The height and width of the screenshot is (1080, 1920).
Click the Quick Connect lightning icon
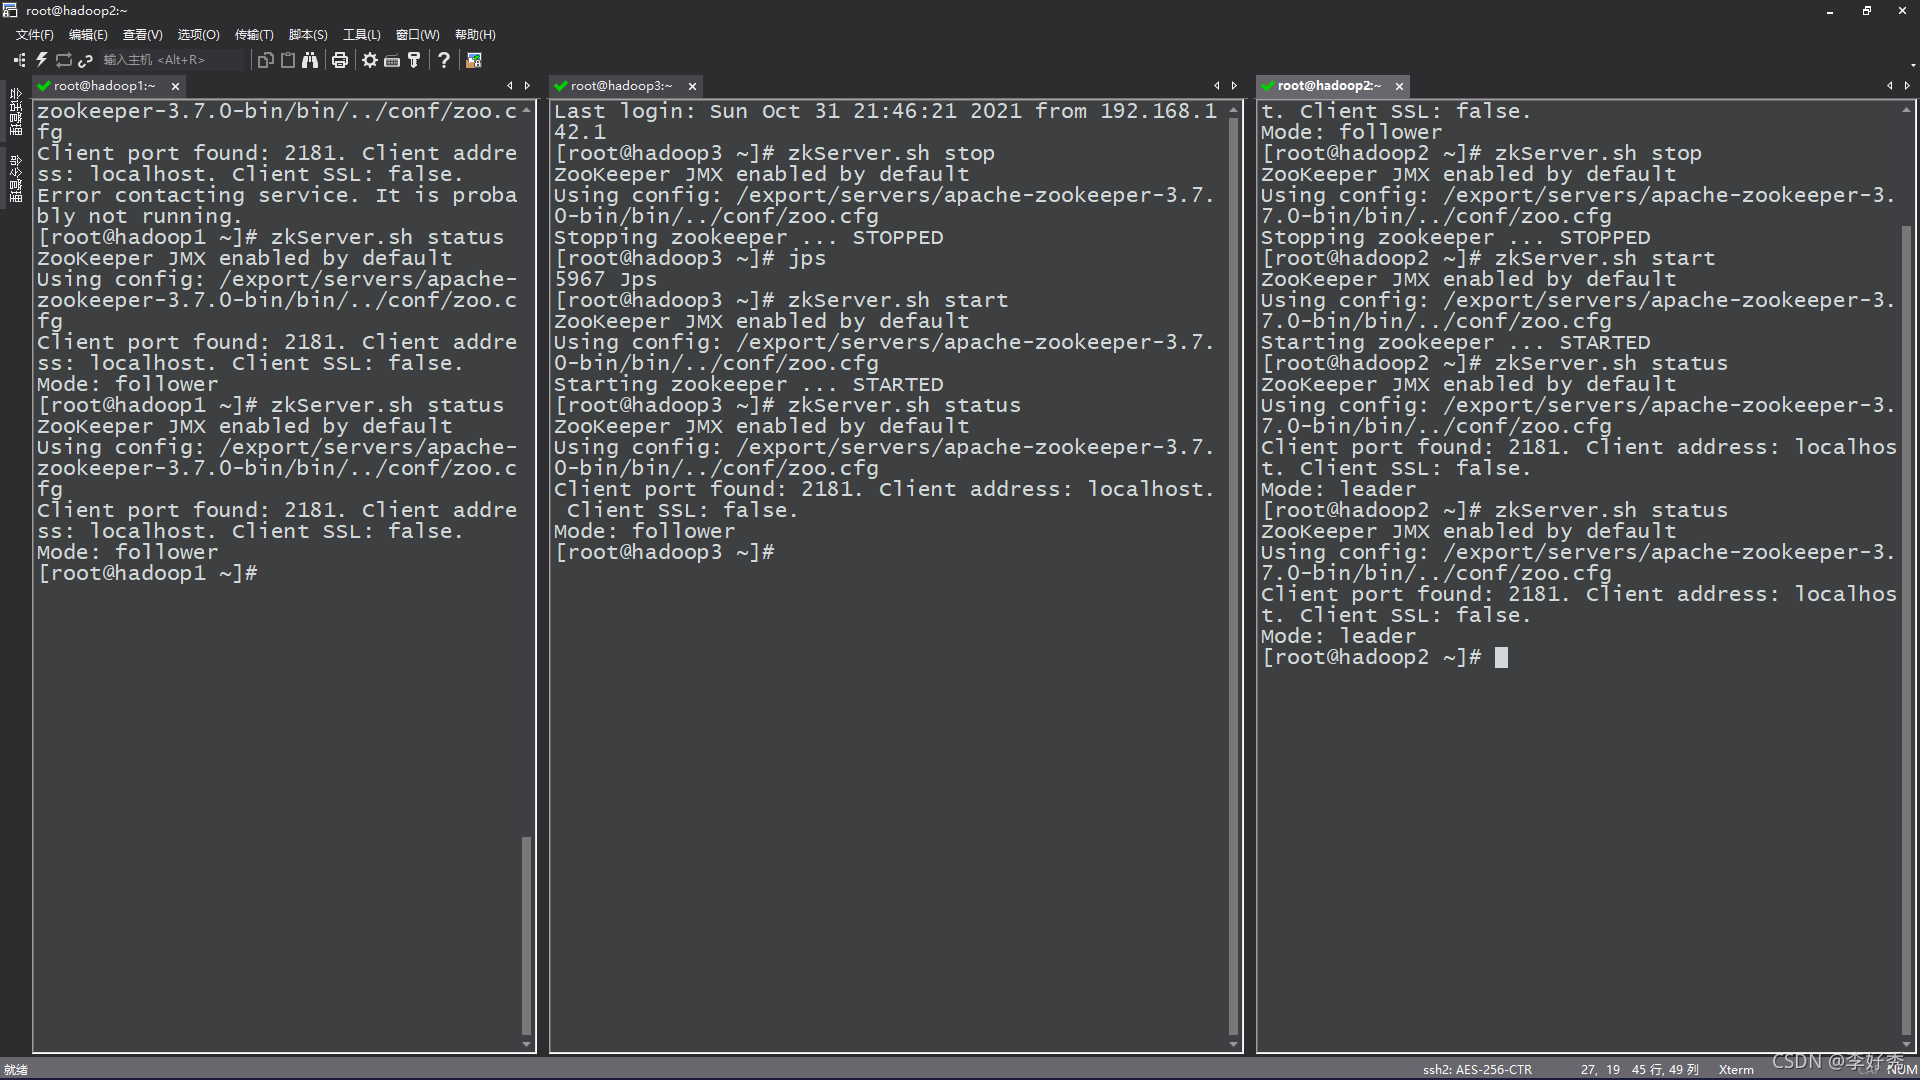point(42,60)
